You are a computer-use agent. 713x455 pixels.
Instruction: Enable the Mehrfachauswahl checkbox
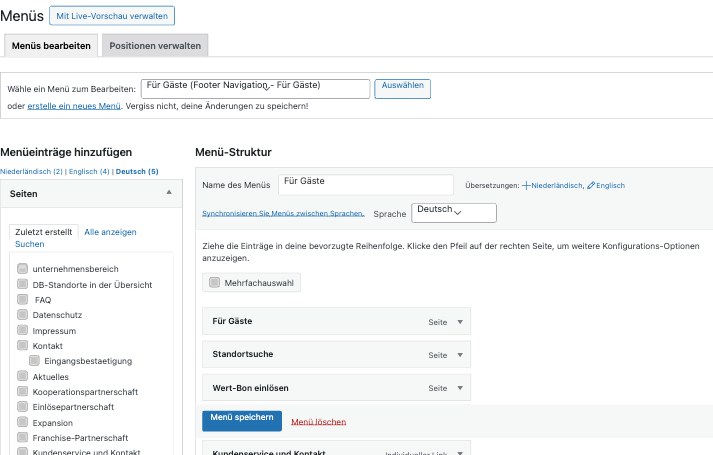(214, 282)
